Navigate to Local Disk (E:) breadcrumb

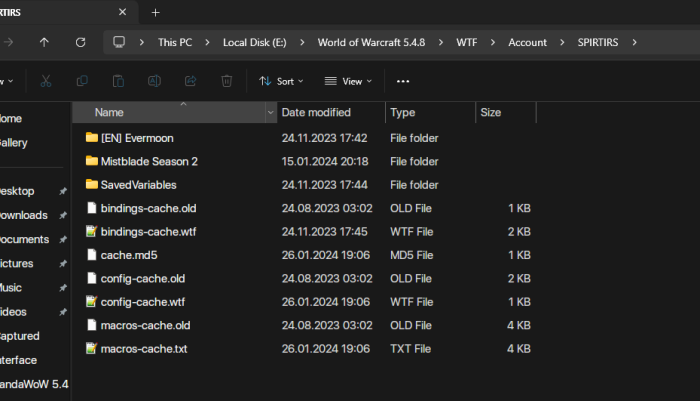coord(254,43)
